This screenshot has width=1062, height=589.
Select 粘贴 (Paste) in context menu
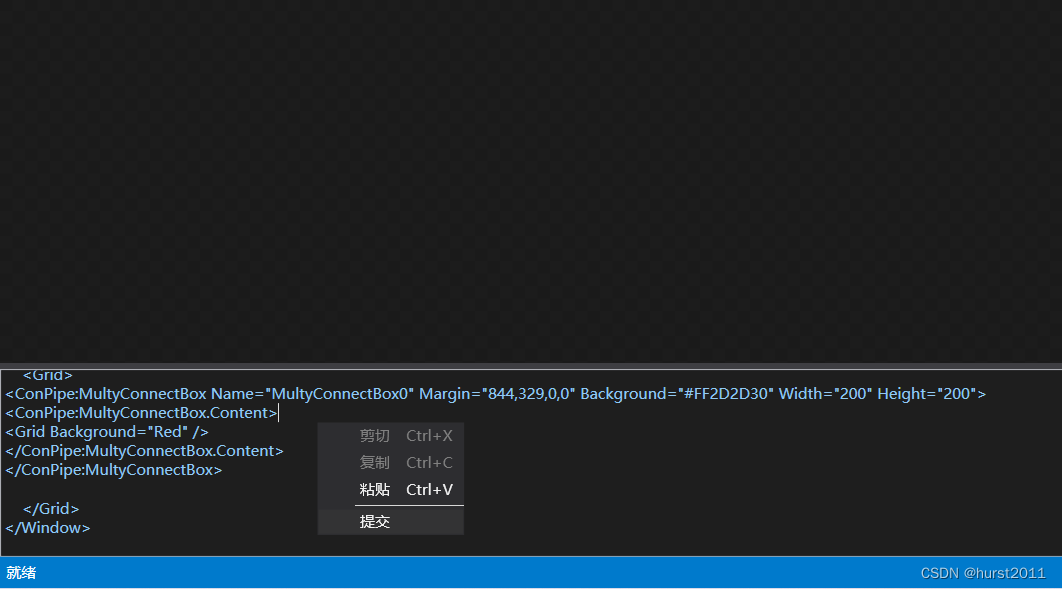point(391,490)
